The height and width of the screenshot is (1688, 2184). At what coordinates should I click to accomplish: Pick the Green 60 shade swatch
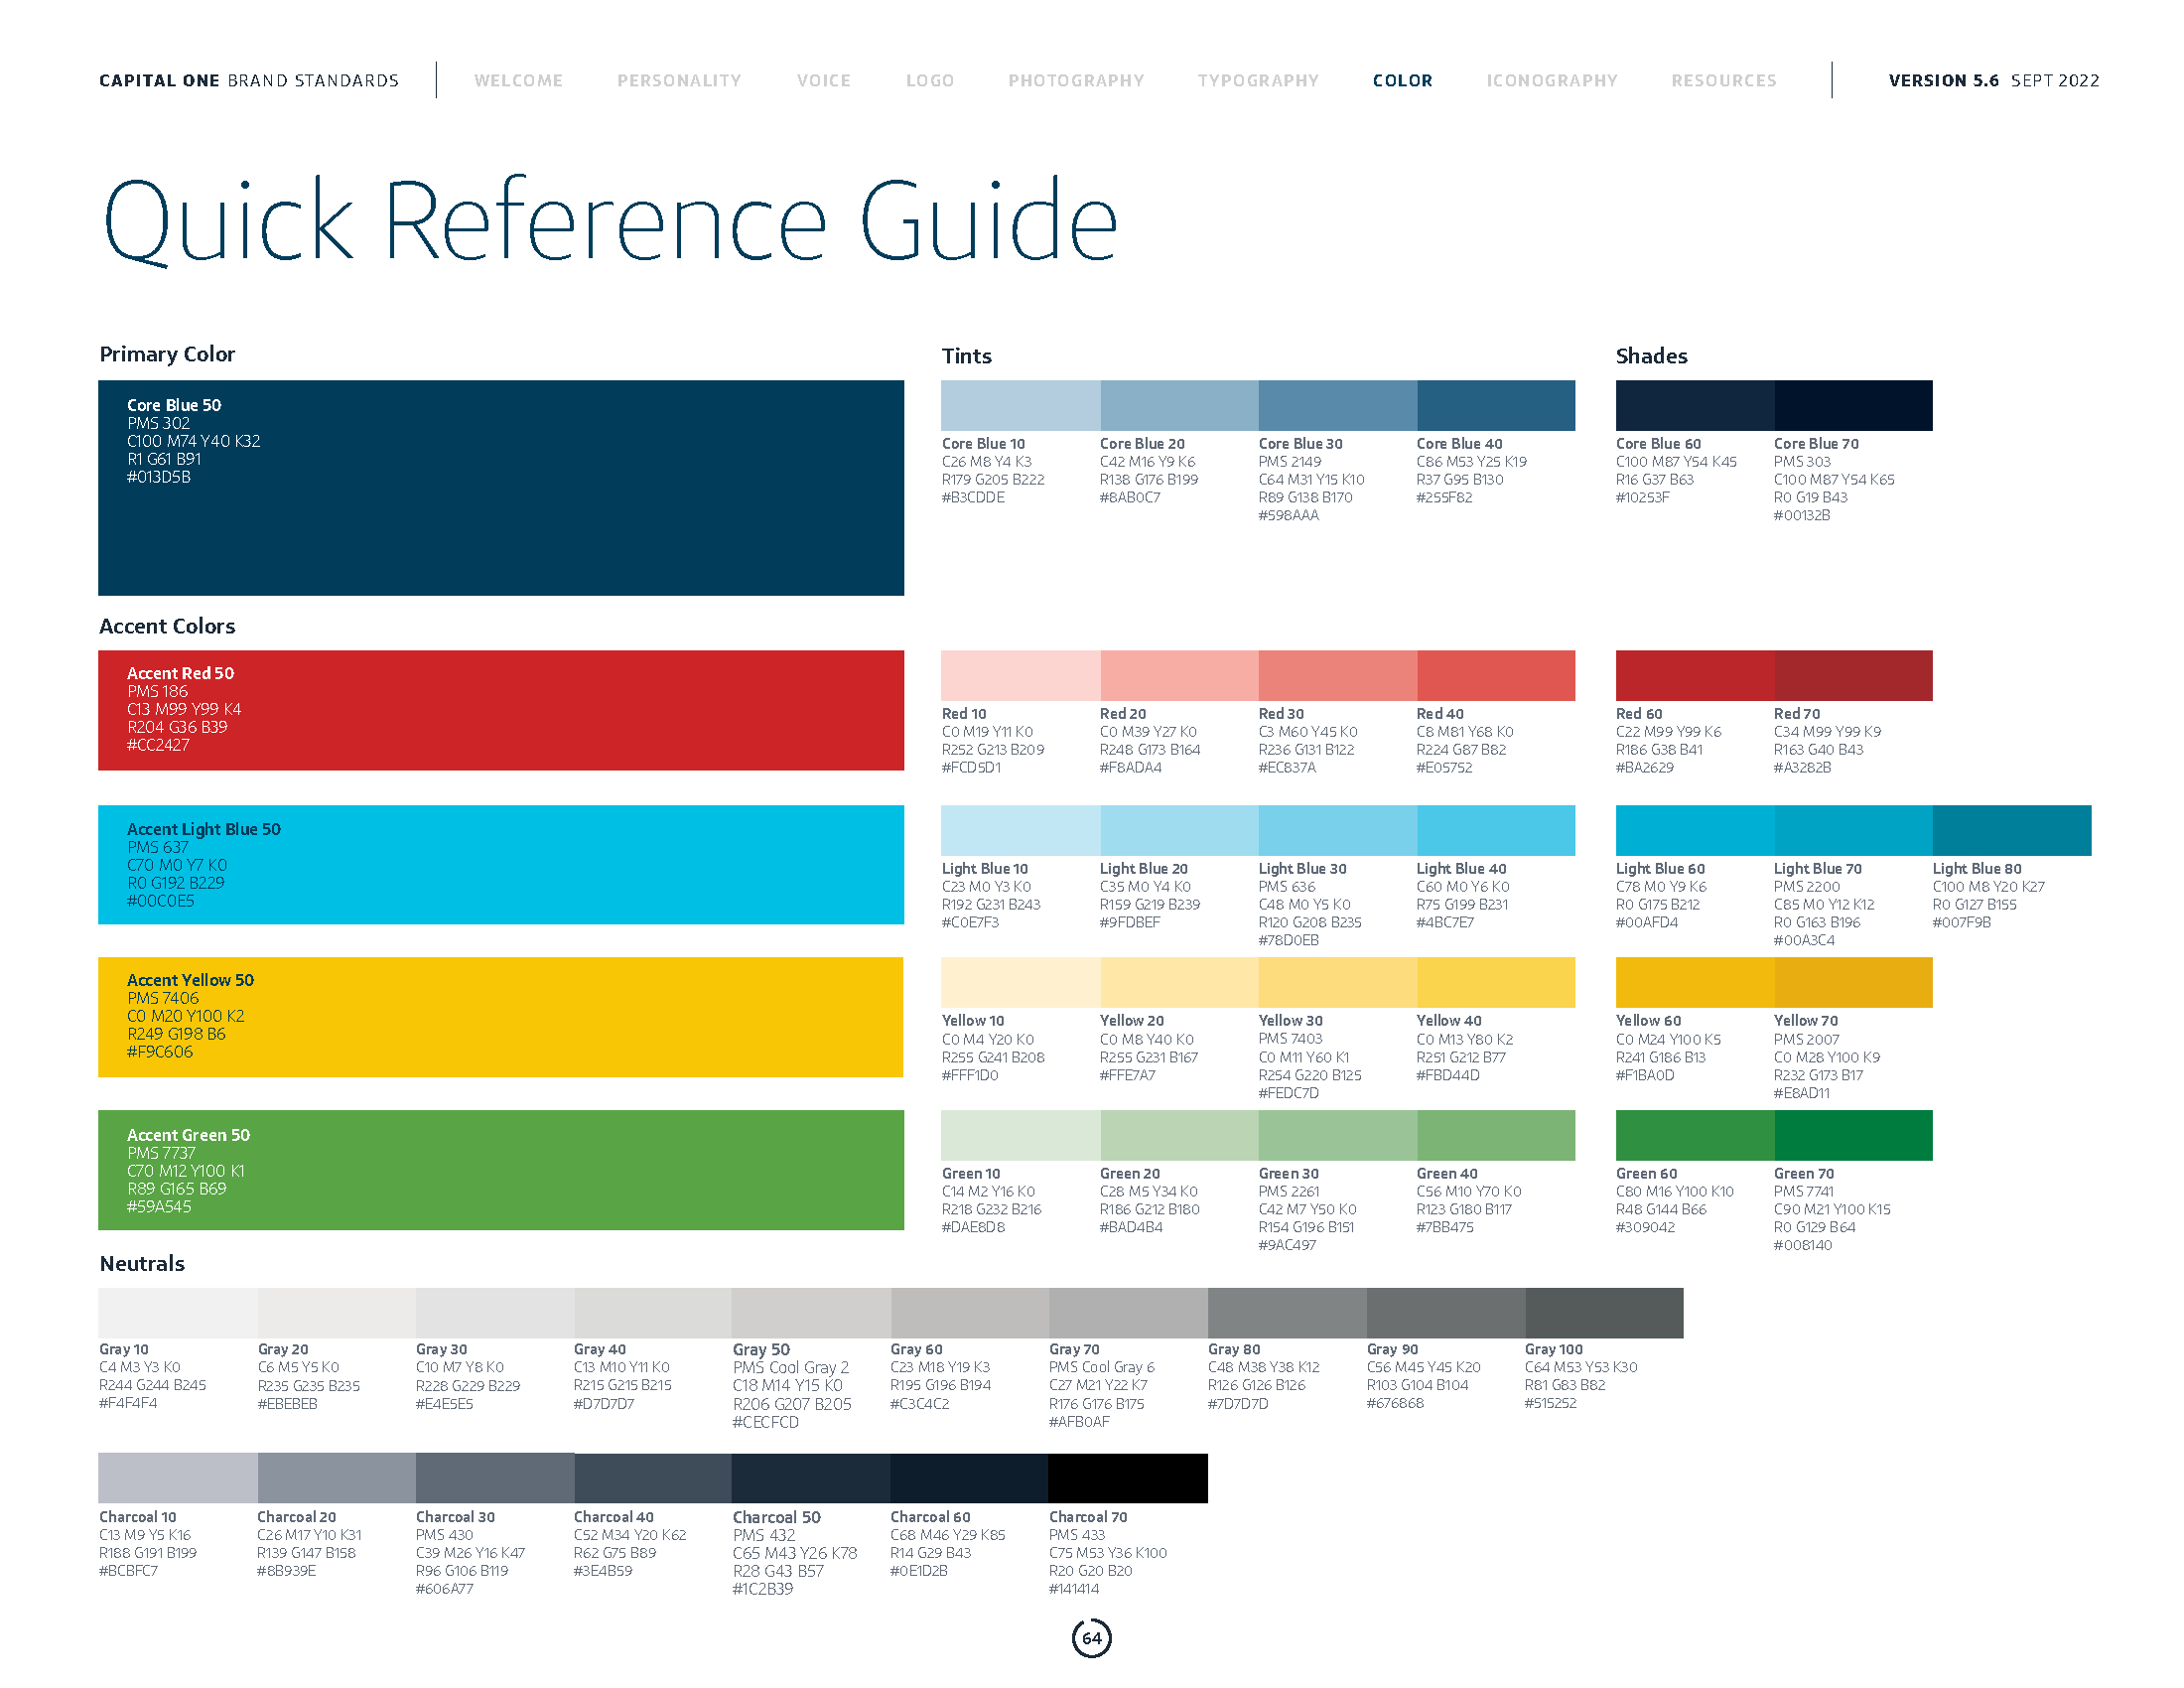(1695, 1135)
